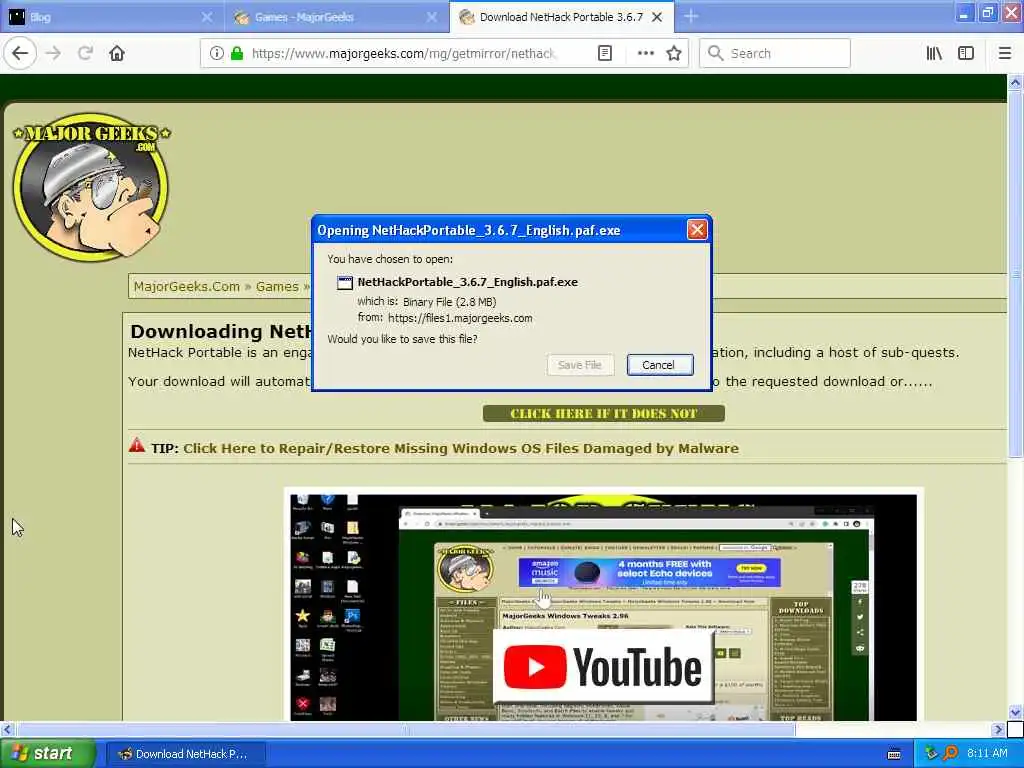Select the Download NetHack Portable 3.6.7 tab
This screenshot has width=1024, height=768.
[x=560, y=17]
